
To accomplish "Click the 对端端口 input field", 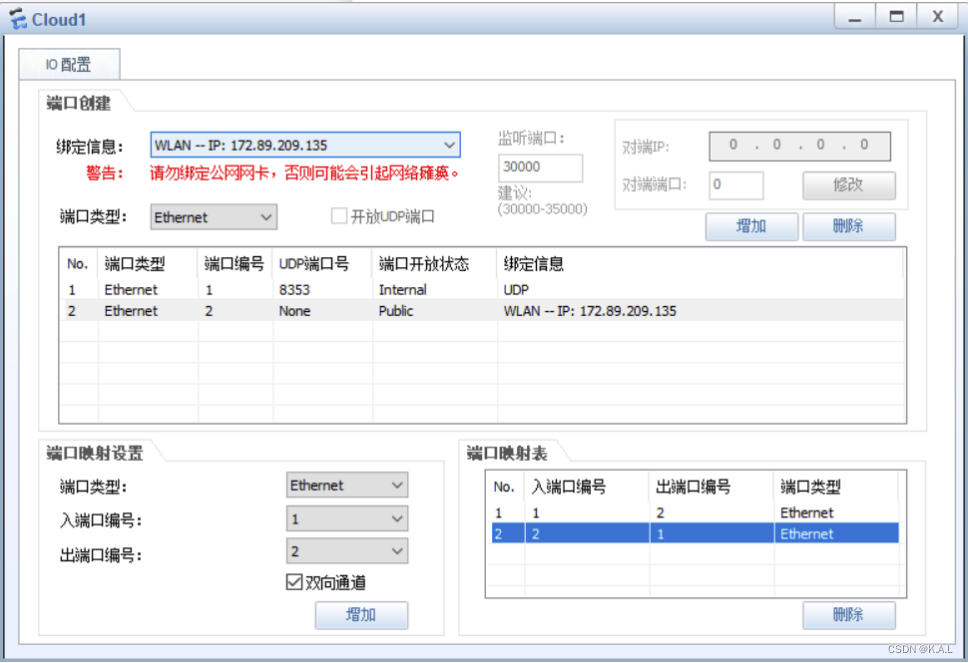I will tap(736, 185).
